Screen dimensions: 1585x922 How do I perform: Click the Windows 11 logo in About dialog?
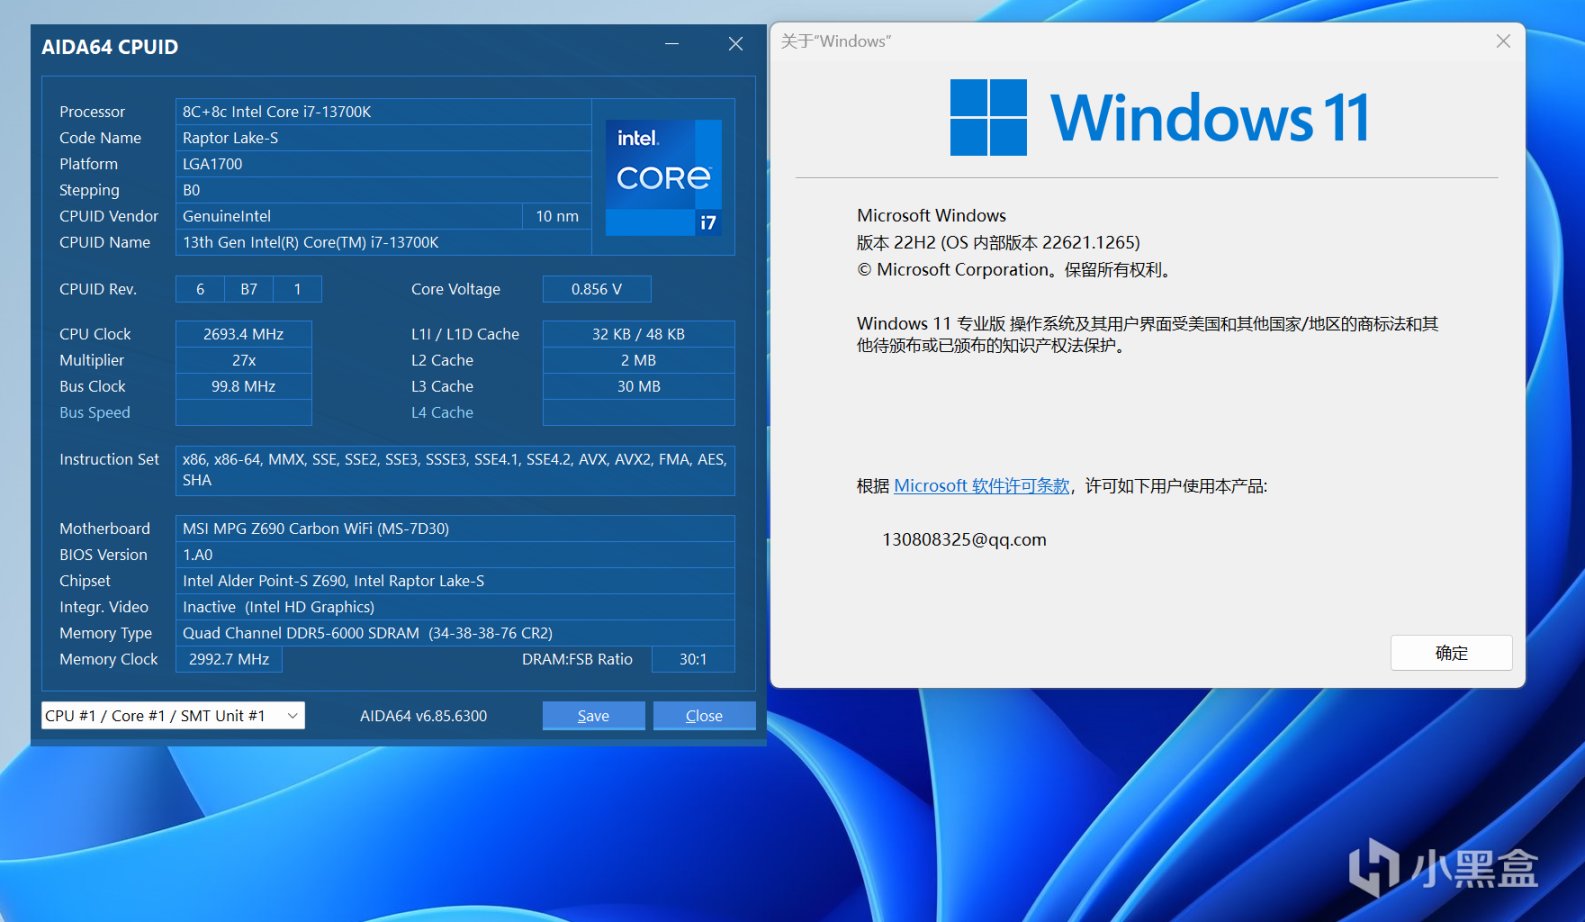click(1159, 118)
